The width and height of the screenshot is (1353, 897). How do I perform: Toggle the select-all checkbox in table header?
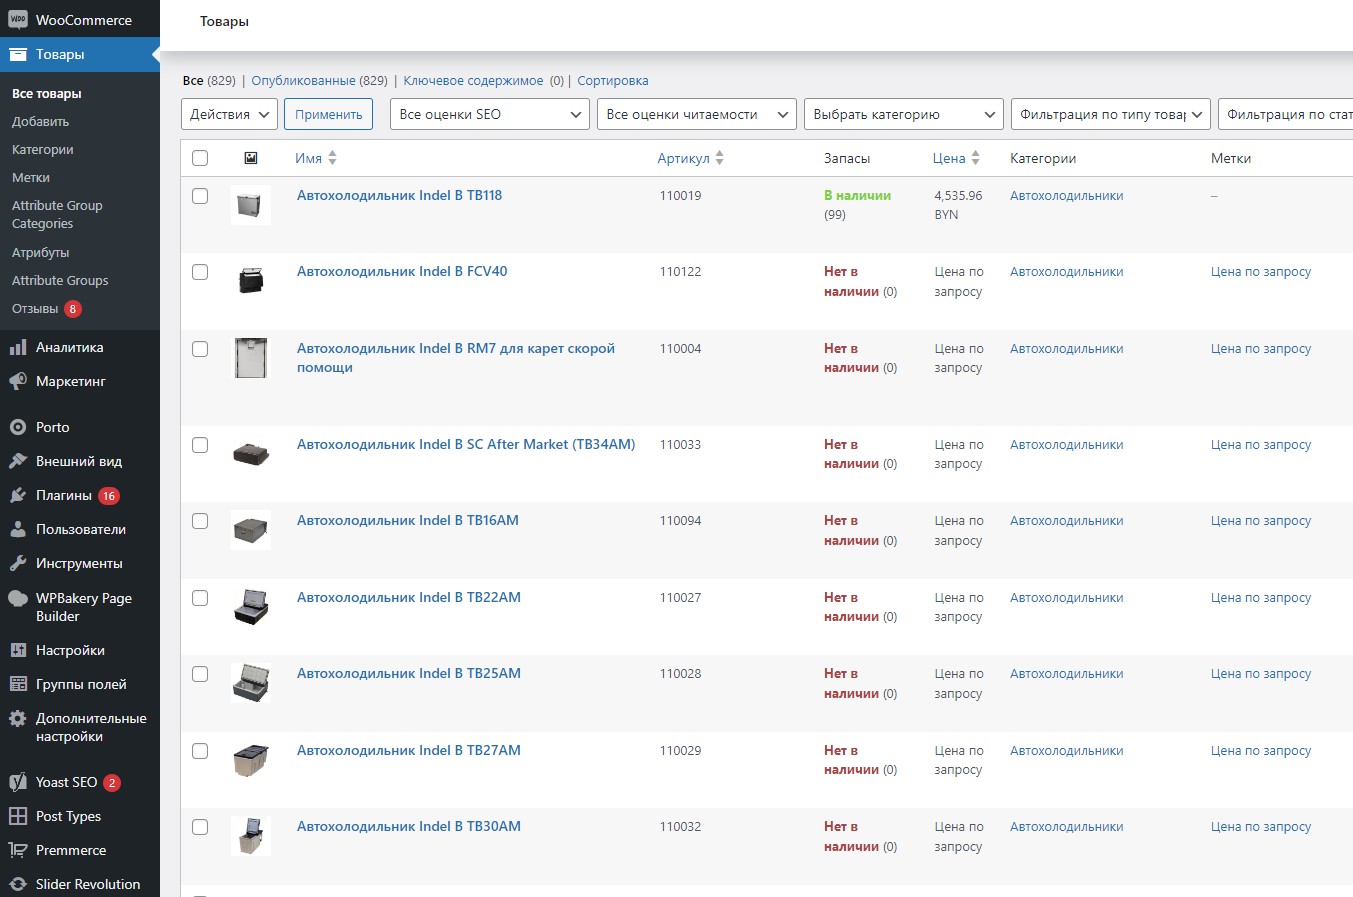coord(200,158)
